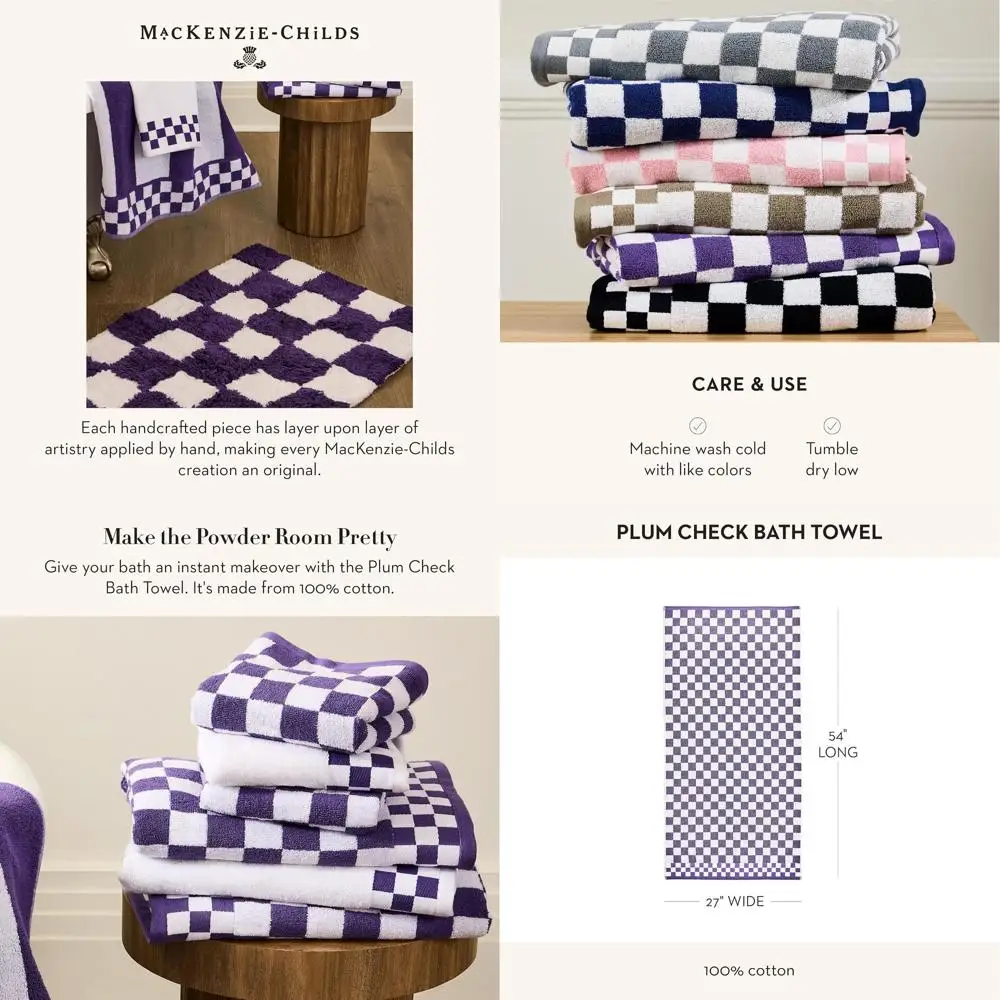Click the Make the Powder Room Pretty heading

pos(249,536)
